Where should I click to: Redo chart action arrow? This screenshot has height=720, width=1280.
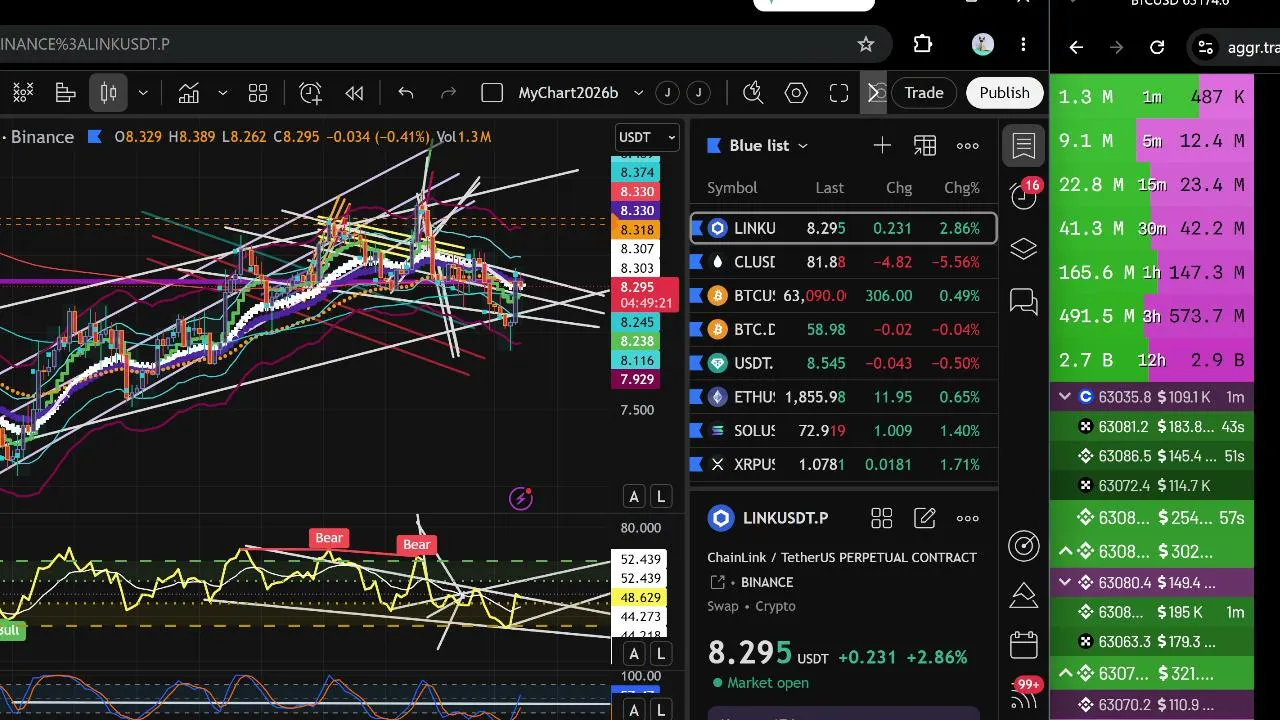pyautogui.click(x=449, y=93)
